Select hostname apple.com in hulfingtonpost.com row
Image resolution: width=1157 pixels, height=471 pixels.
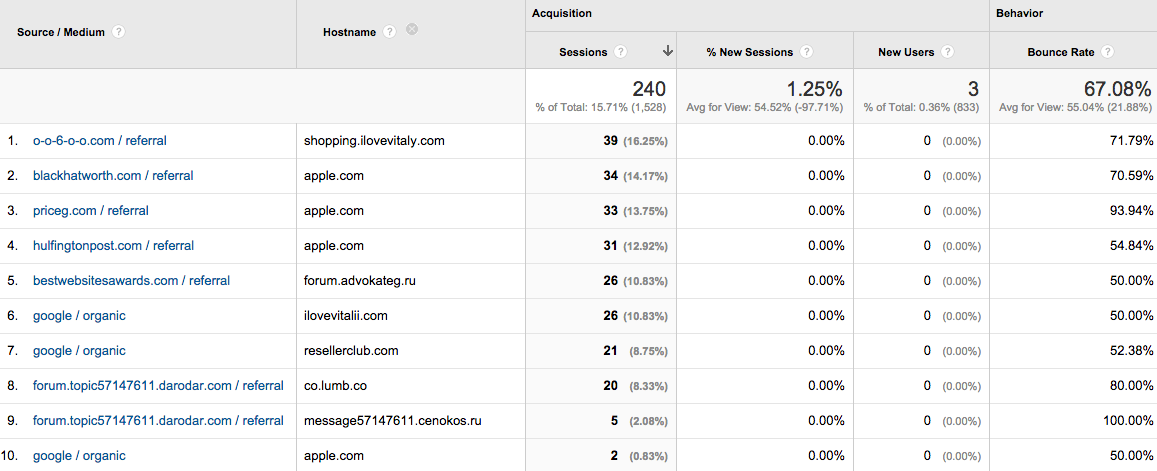pos(334,245)
